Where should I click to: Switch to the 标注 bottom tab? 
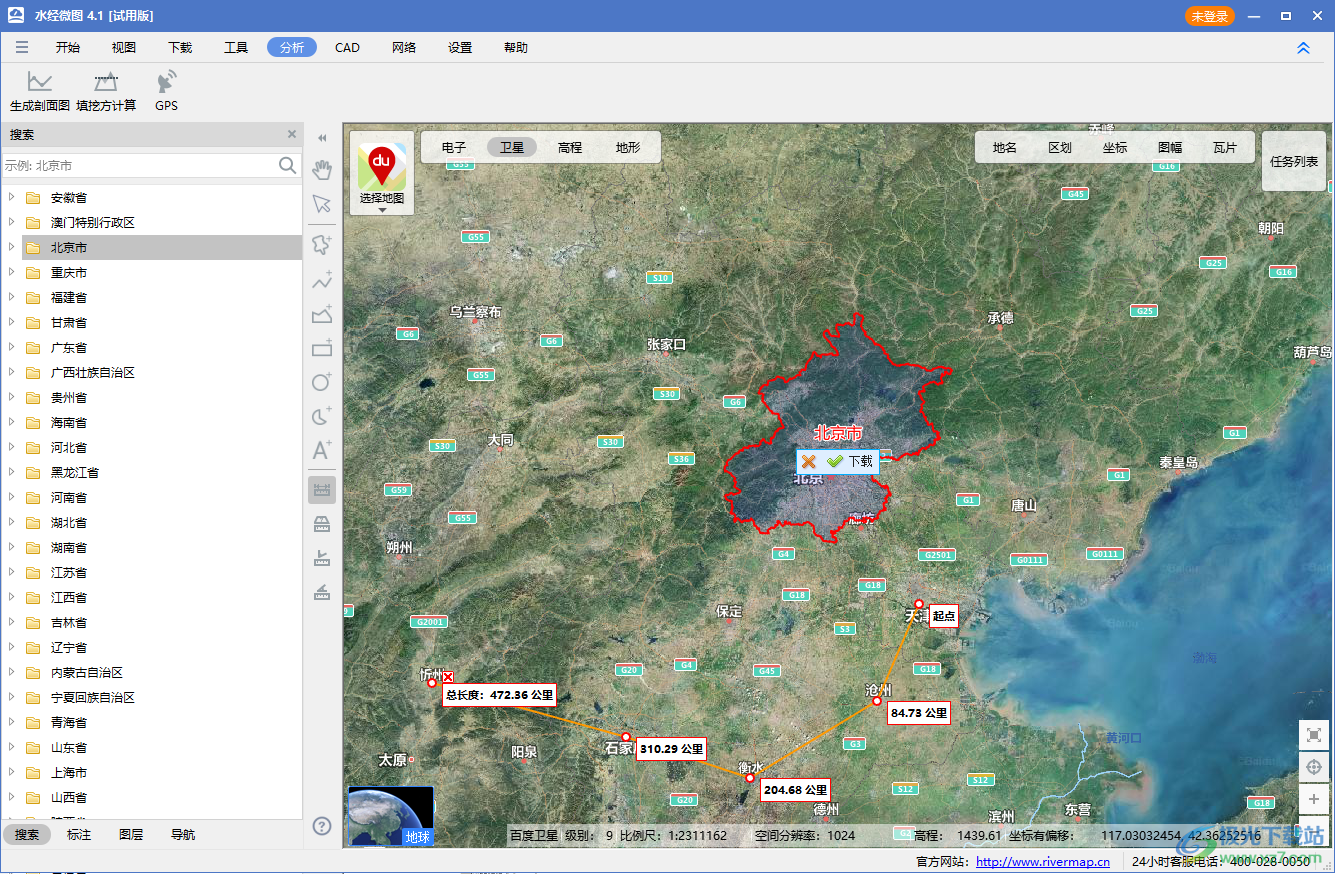click(x=79, y=834)
